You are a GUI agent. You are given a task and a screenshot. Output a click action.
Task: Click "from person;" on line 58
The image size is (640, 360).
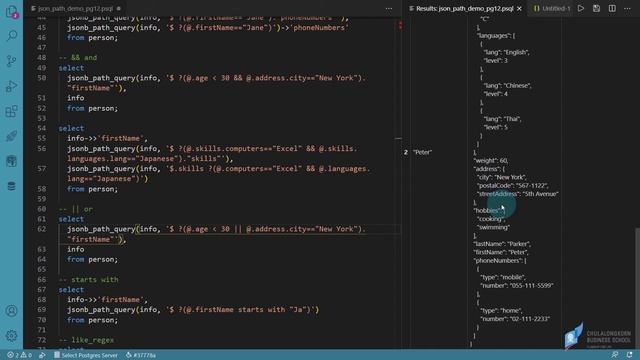point(93,189)
